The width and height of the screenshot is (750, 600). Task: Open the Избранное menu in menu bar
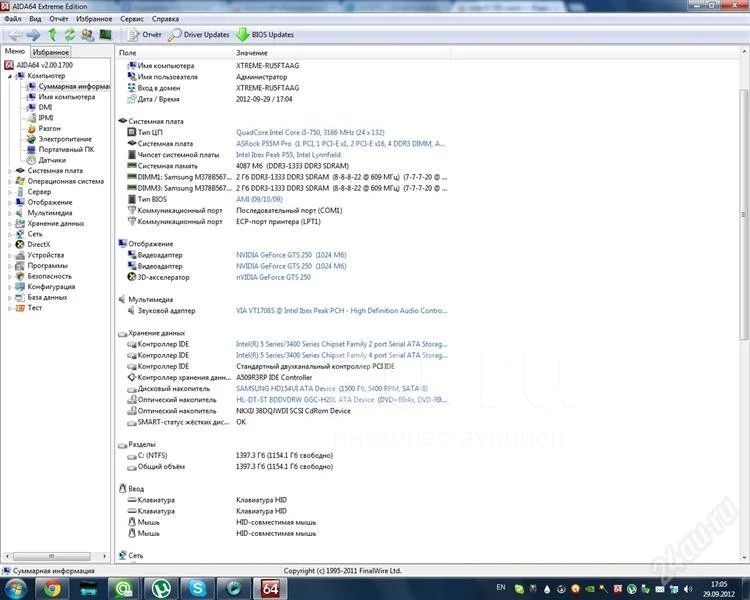pyautogui.click(x=94, y=19)
